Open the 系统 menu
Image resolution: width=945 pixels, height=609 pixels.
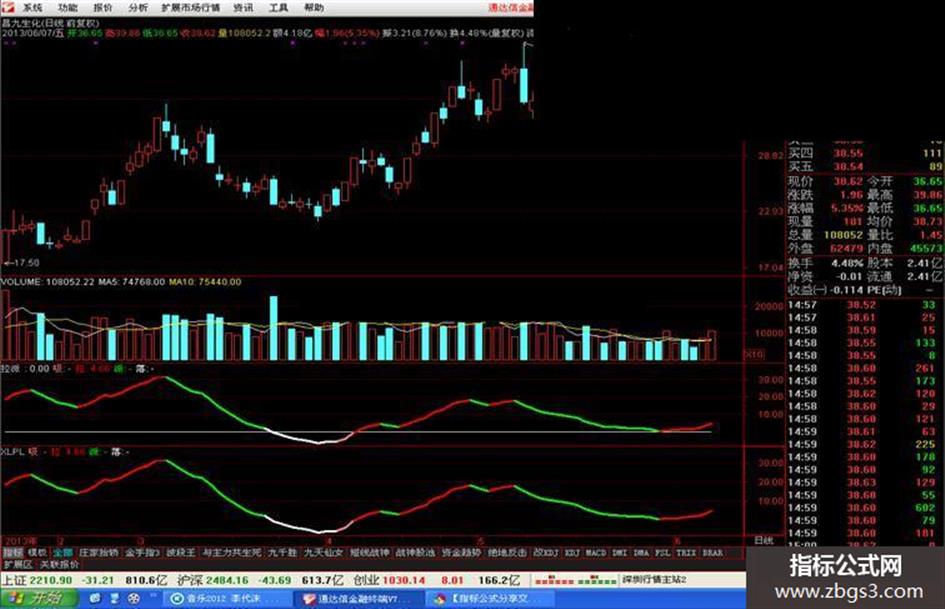click(x=33, y=7)
